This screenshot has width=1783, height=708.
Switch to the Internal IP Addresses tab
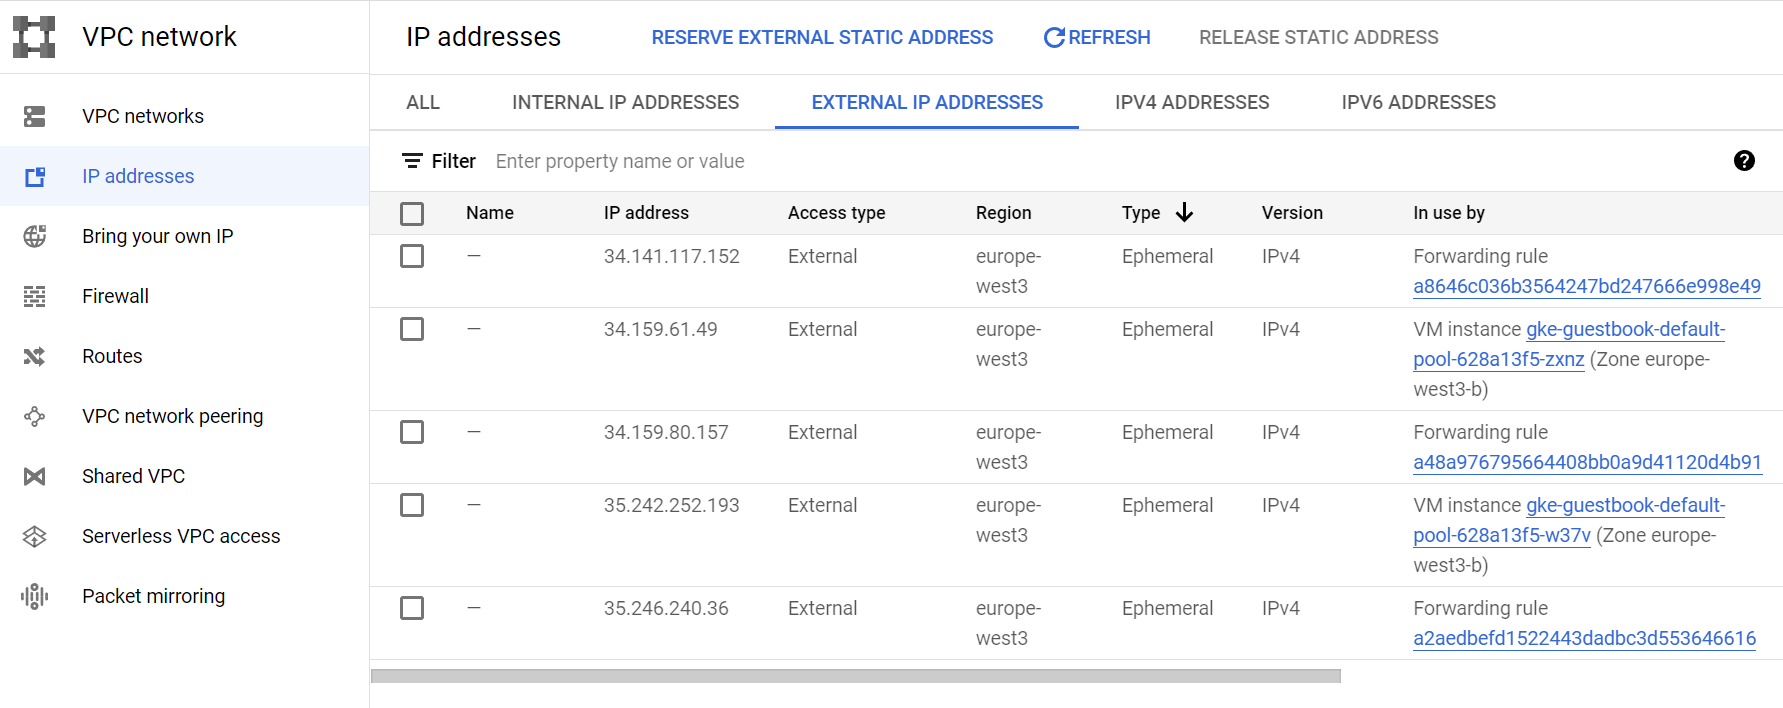click(x=625, y=103)
